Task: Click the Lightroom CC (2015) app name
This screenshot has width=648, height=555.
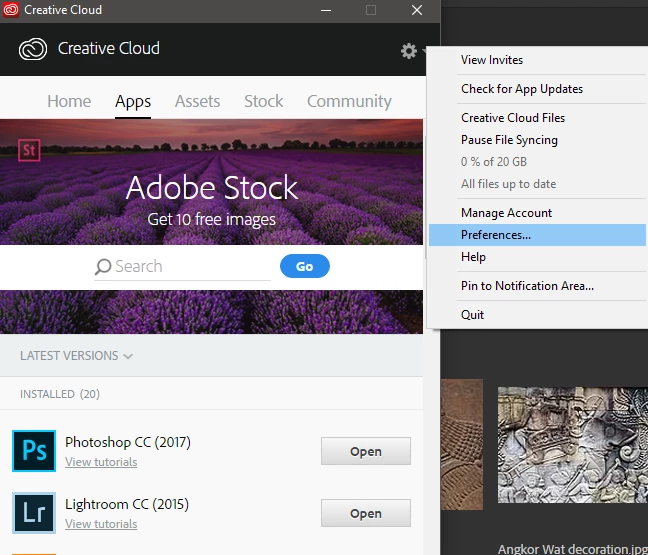Action: pyautogui.click(x=127, y=504)
